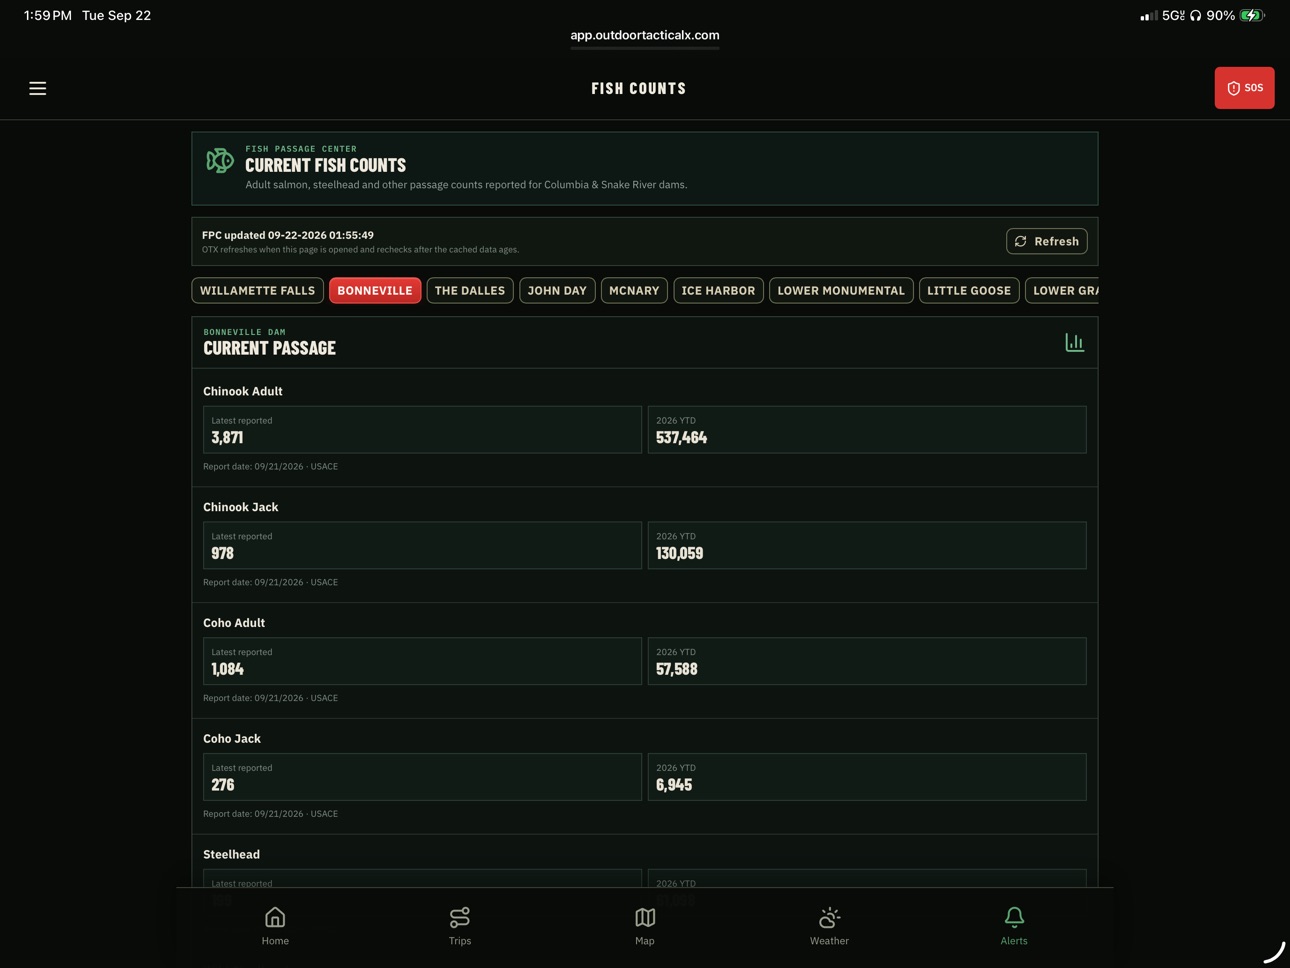Switch to The Dalles dam tab

(x=470, y=290)
